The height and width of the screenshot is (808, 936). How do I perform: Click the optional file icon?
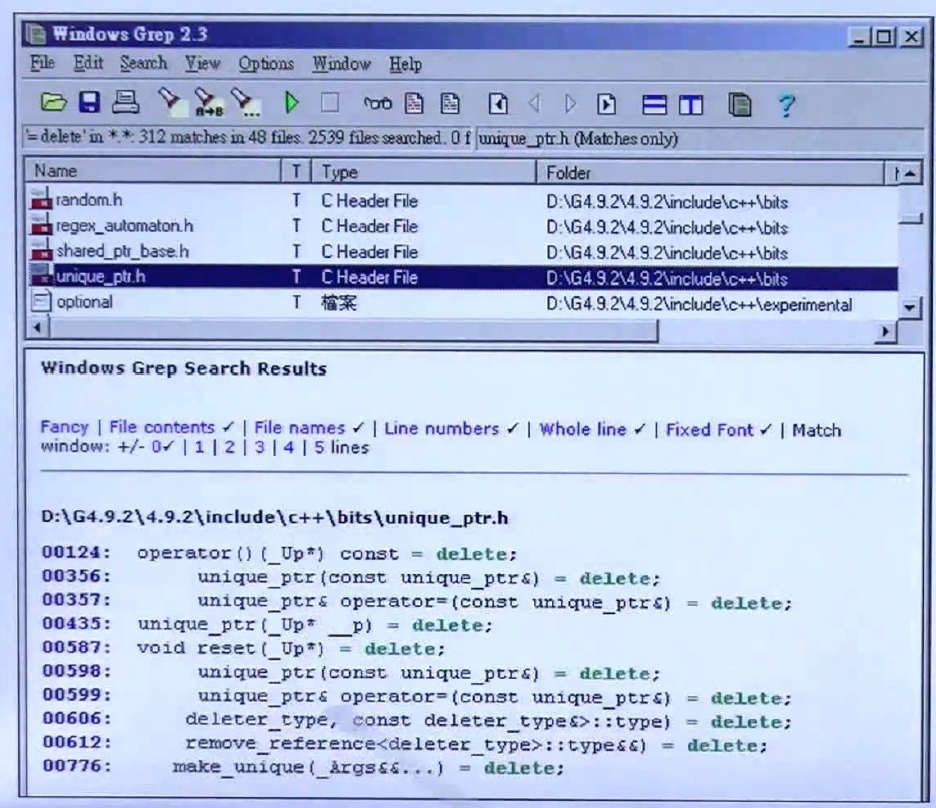[x=41, y=301]
